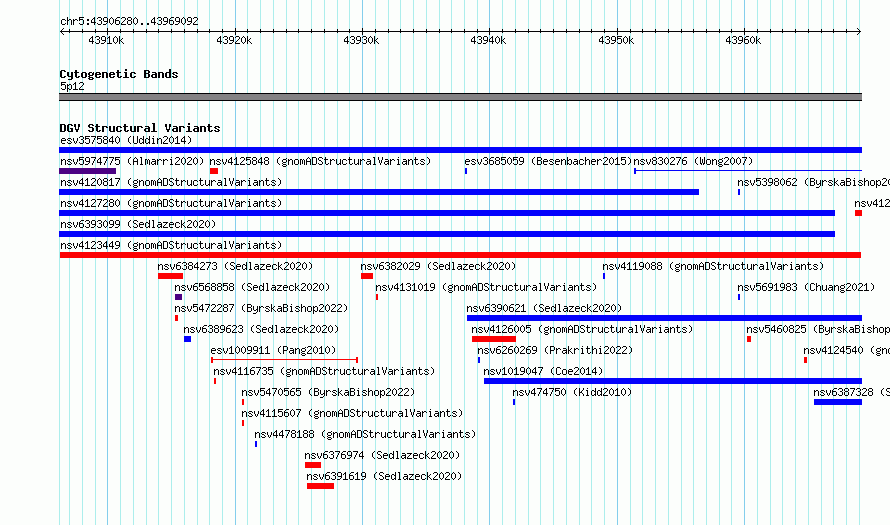This screenshot has width=890, height=525.
Task: Click nsv4115607 (gnomADStructuralVariants) label
Action: pos(352,413)
